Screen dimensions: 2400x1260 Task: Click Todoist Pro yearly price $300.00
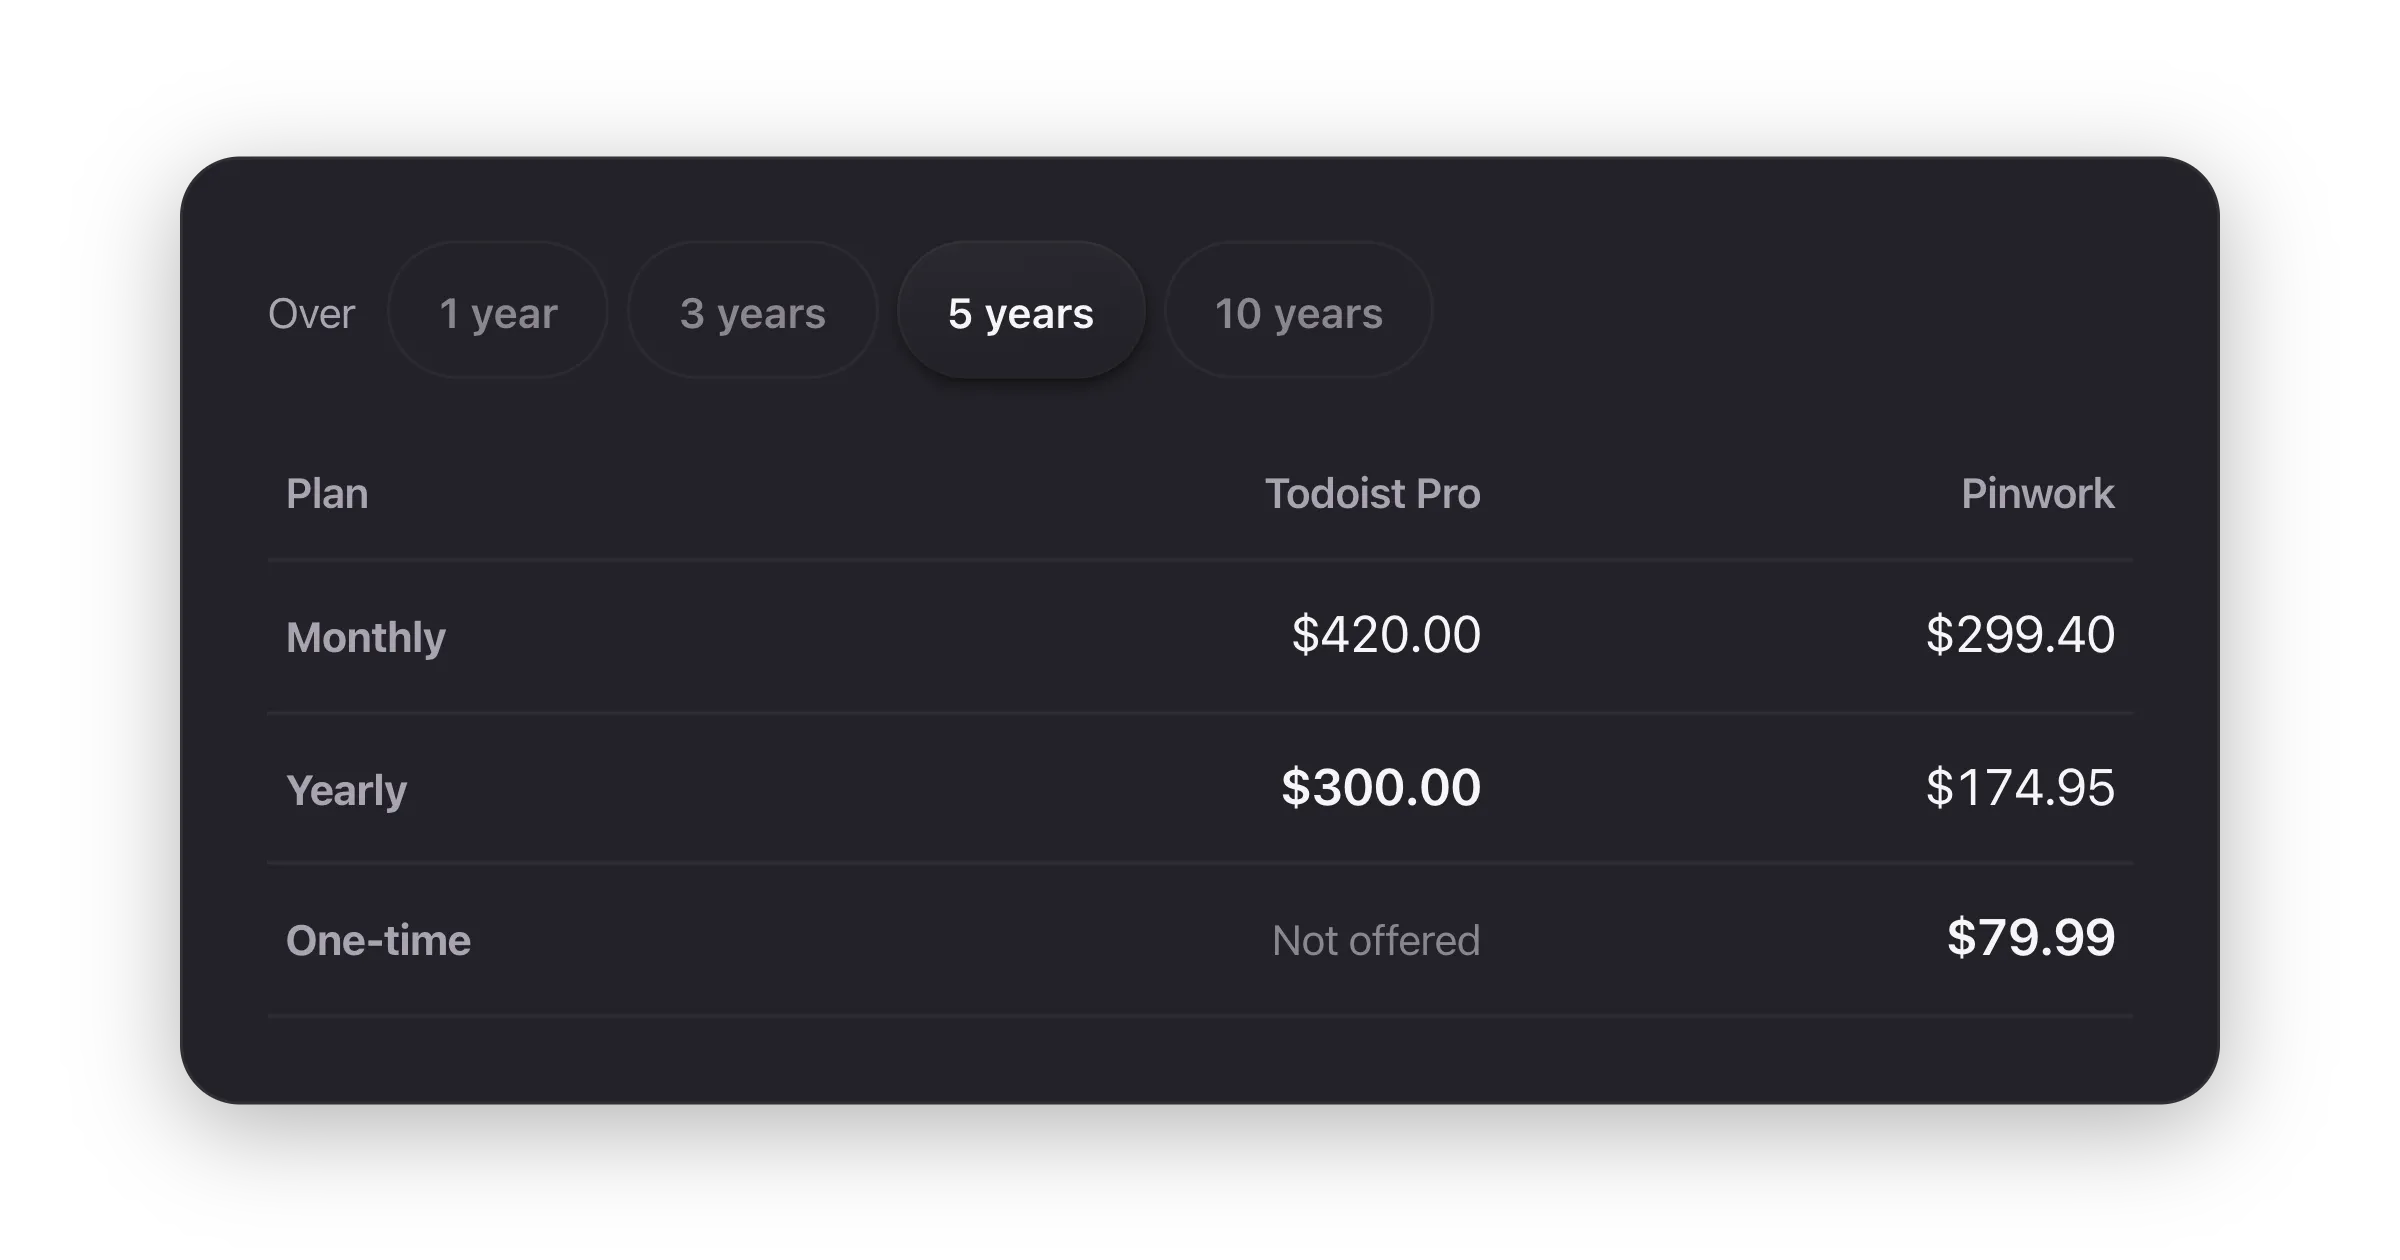tap(1381, 787)
